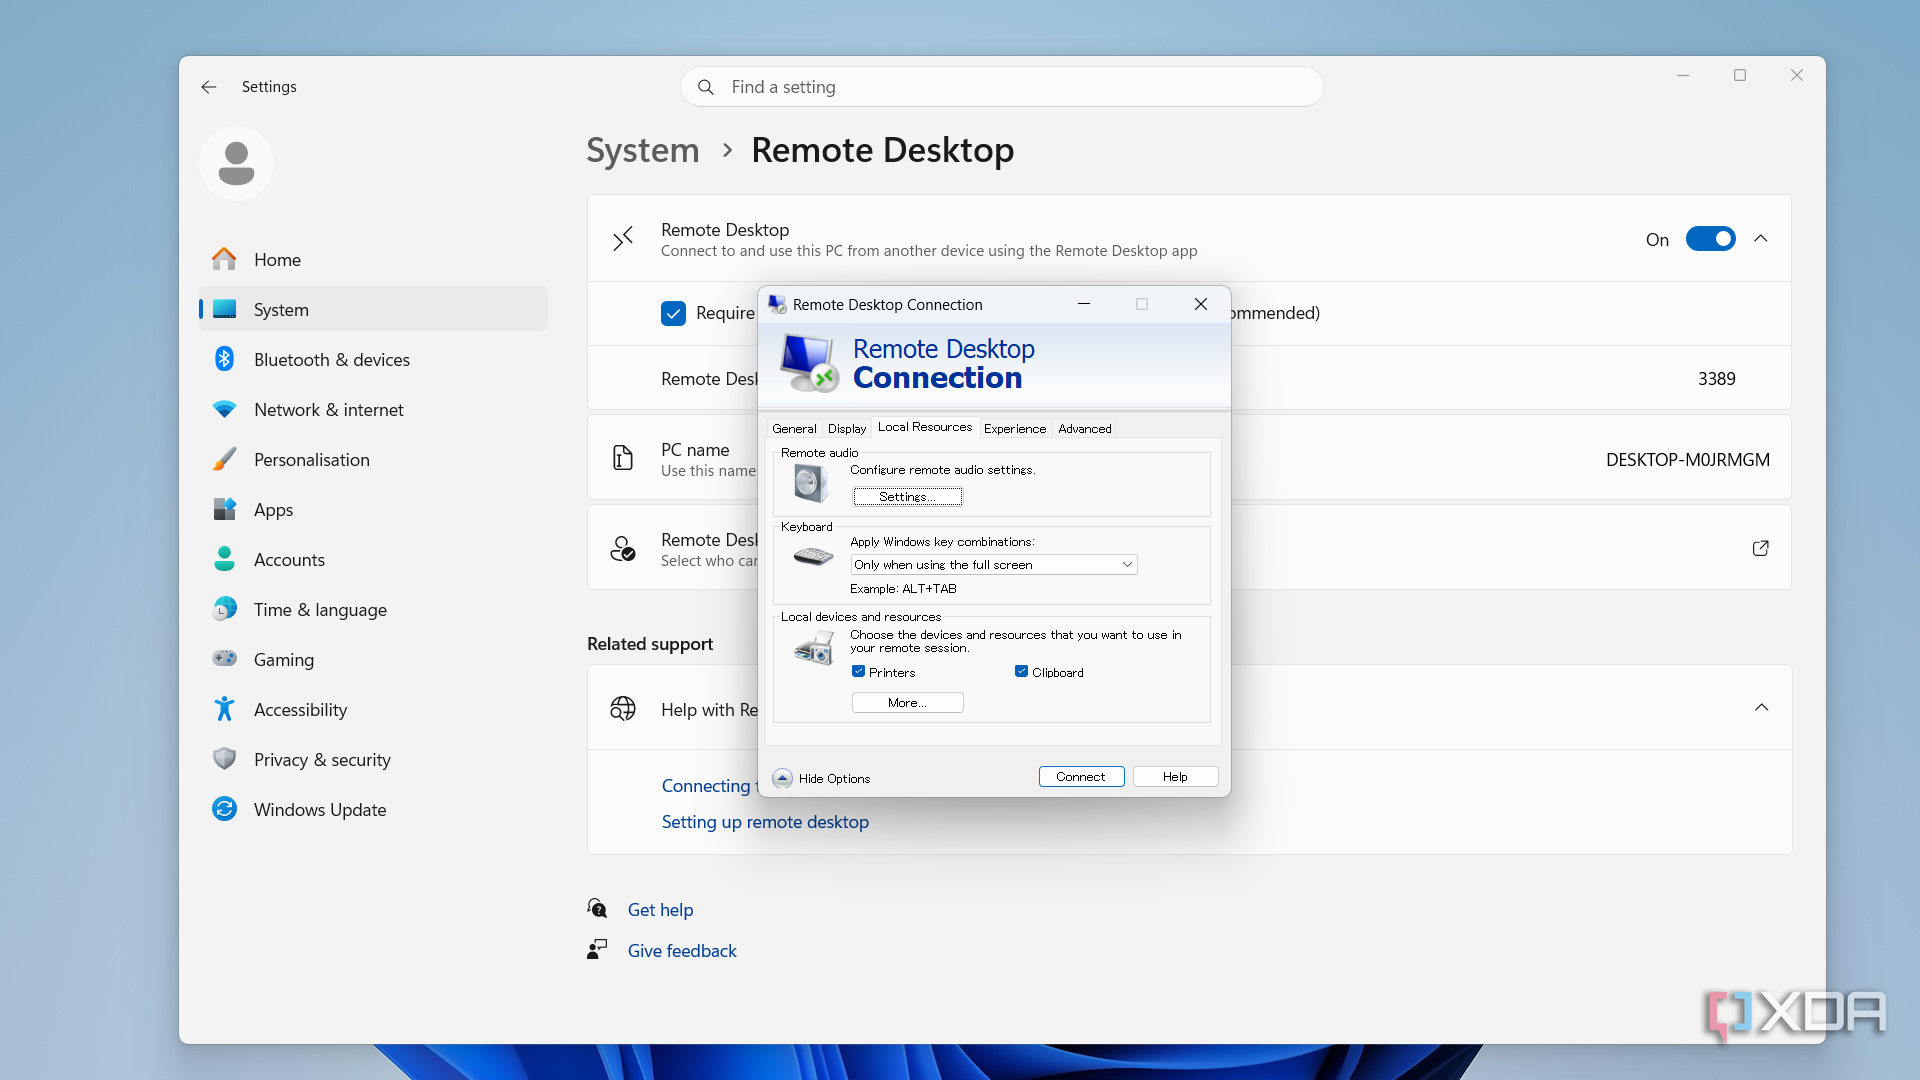Click the keyboard icon in dialog

pos(813,556)
